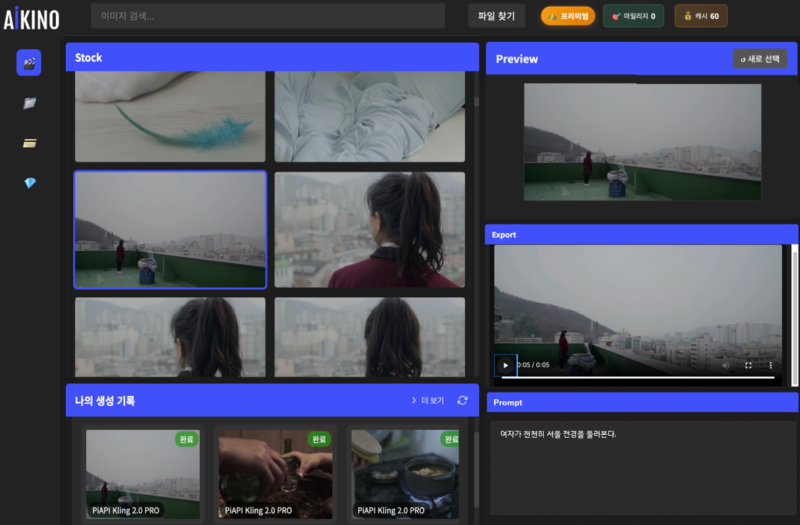Image resolution: width=800 pixels, height=525 pixels.
Task: Open the 캐시 60 balance badge
Action: [x=701, y=16]
